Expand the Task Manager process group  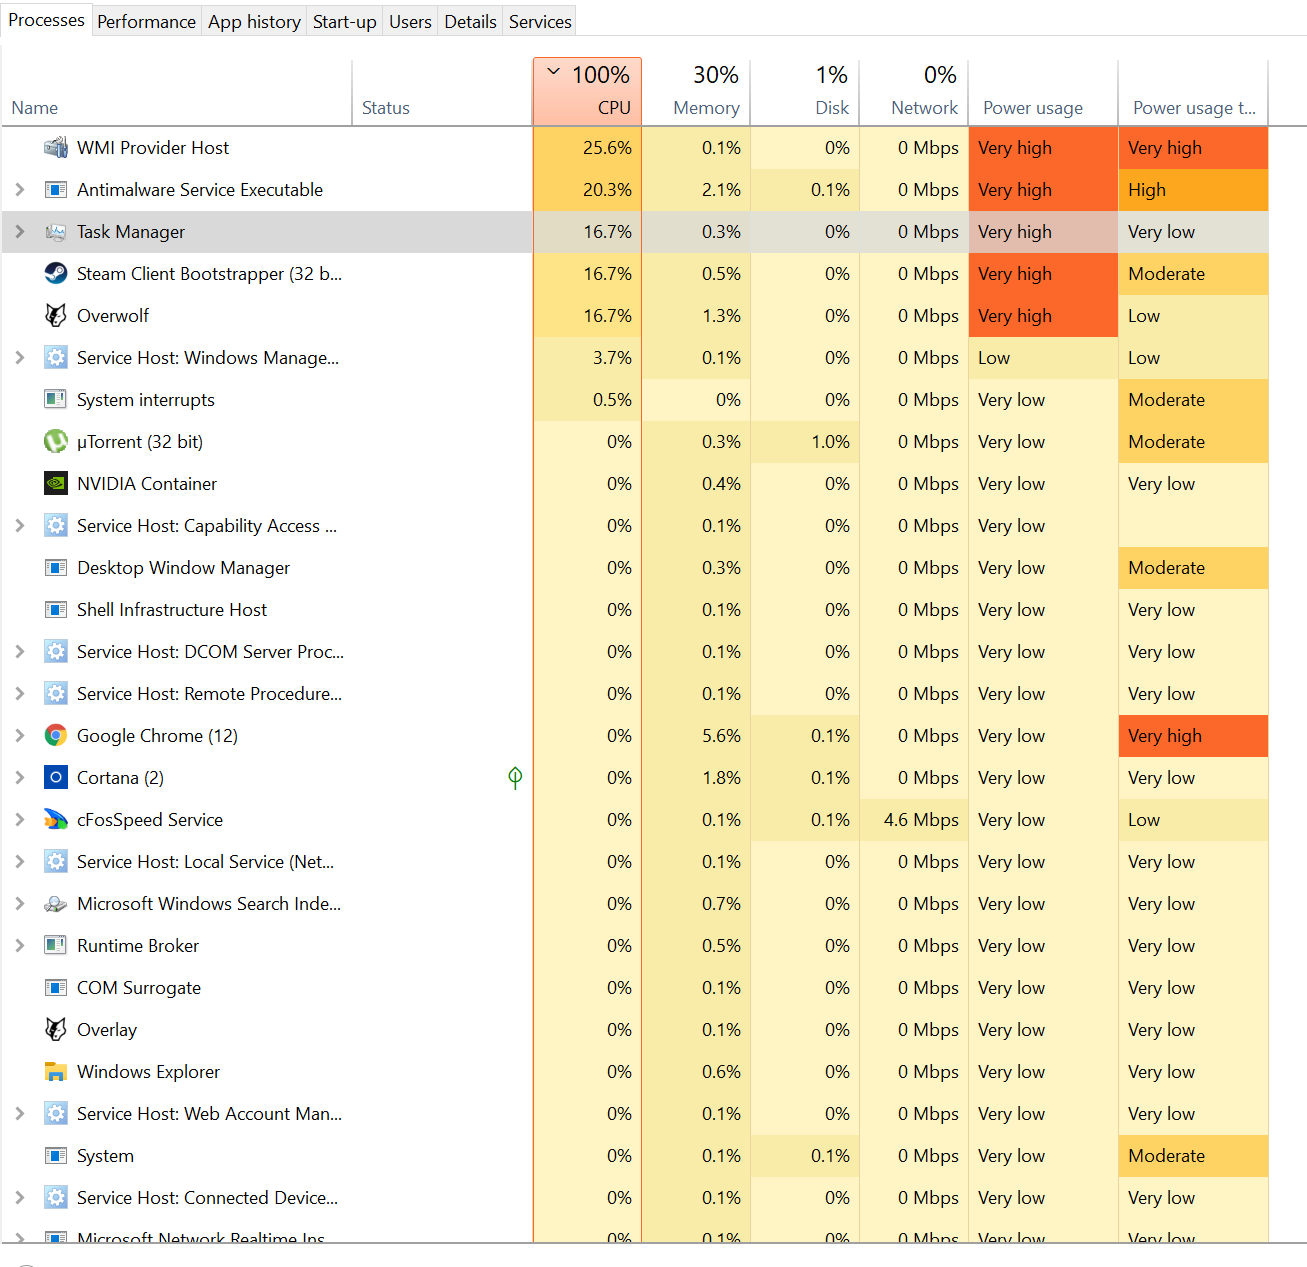pyautogui.click(x=19, y=232)
